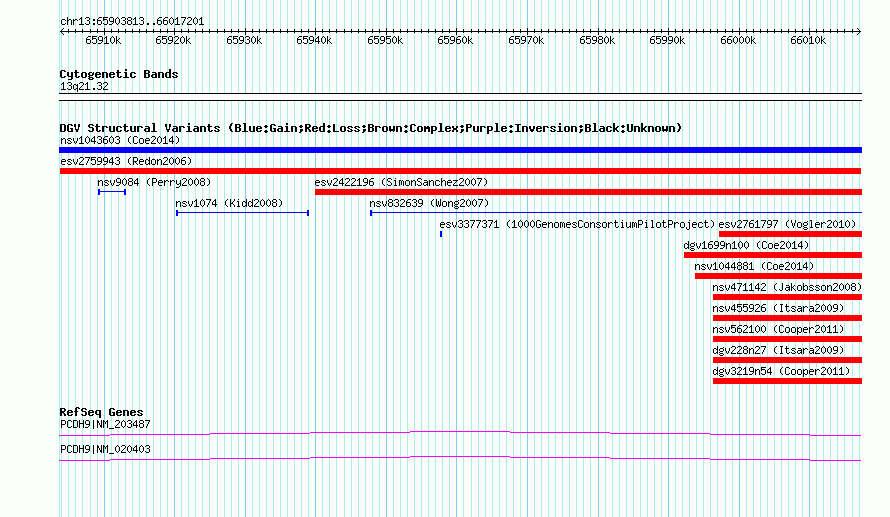
Task: Click the 65990k ruler tick label
Action: (667, 41)
